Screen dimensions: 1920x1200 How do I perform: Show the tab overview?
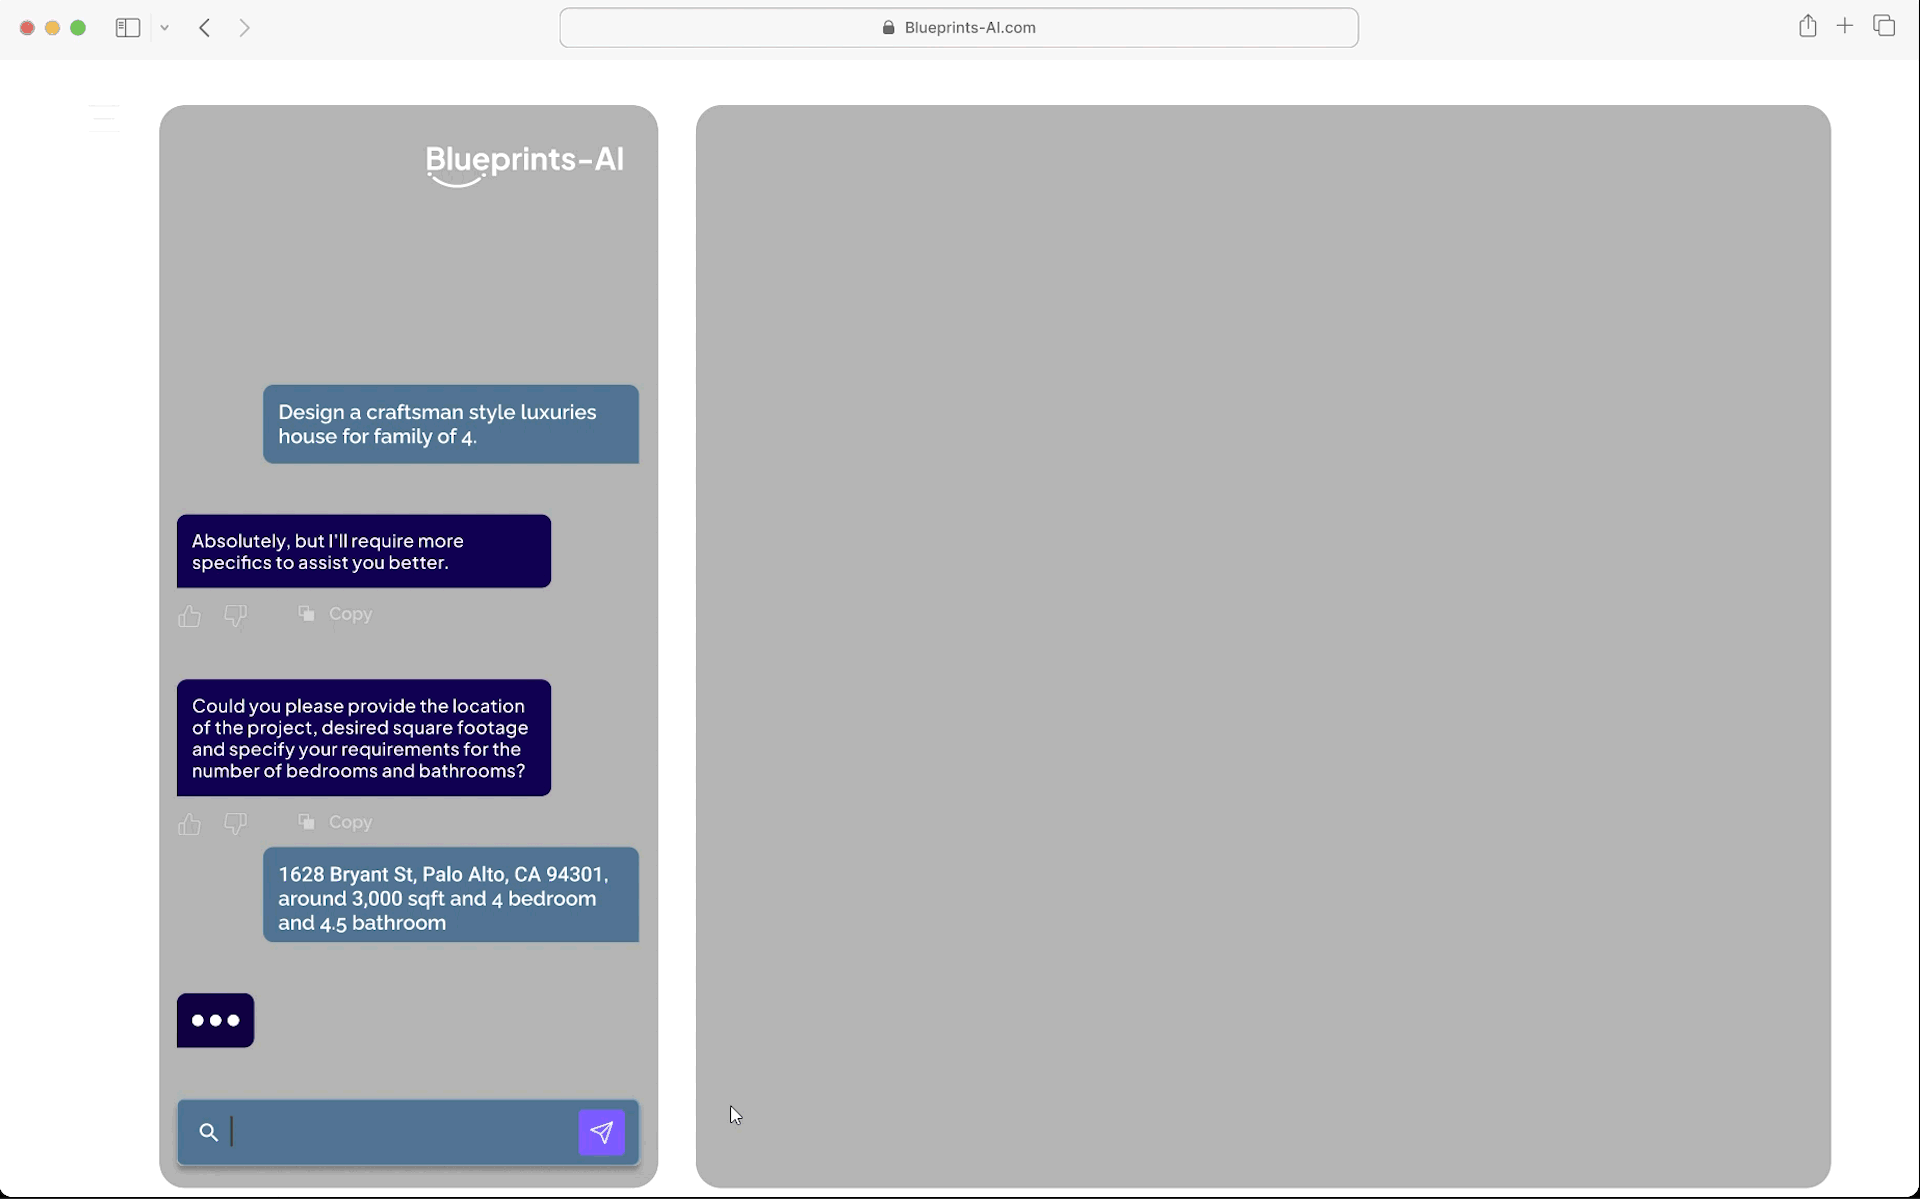tap(1884, 27)
